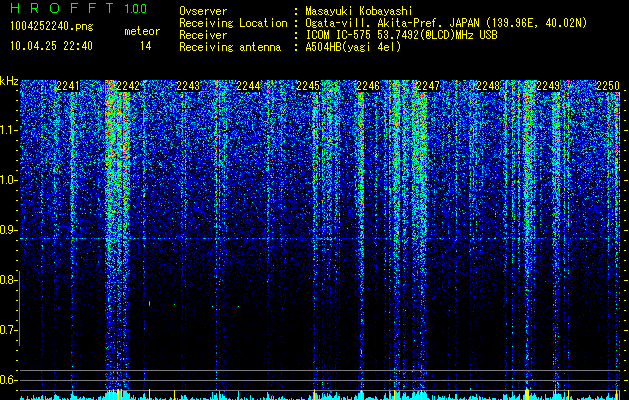Click the 1.1 frequency axis label
Viewport: 629px width, 400px height.
[8, 130]
